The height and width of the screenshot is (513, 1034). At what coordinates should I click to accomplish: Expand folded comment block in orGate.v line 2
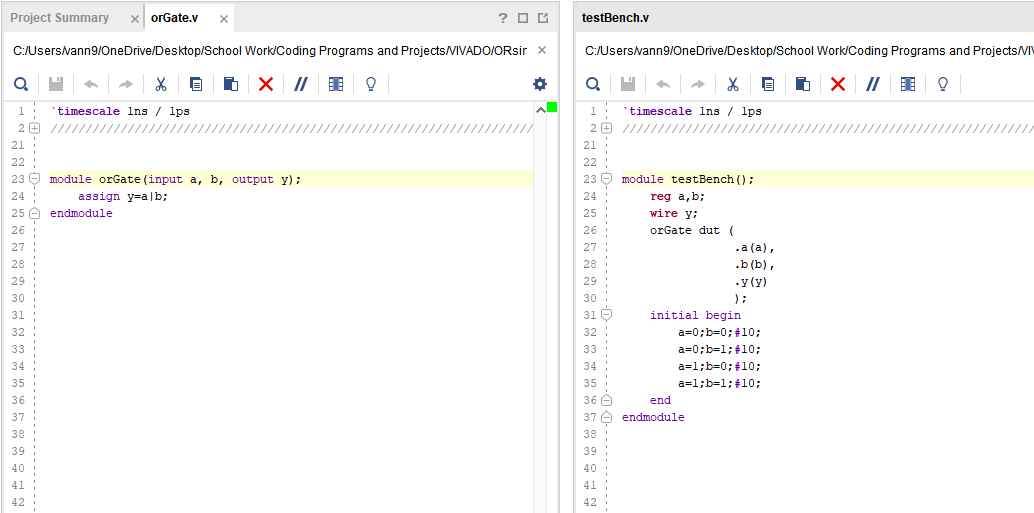[x=34, y=128]
